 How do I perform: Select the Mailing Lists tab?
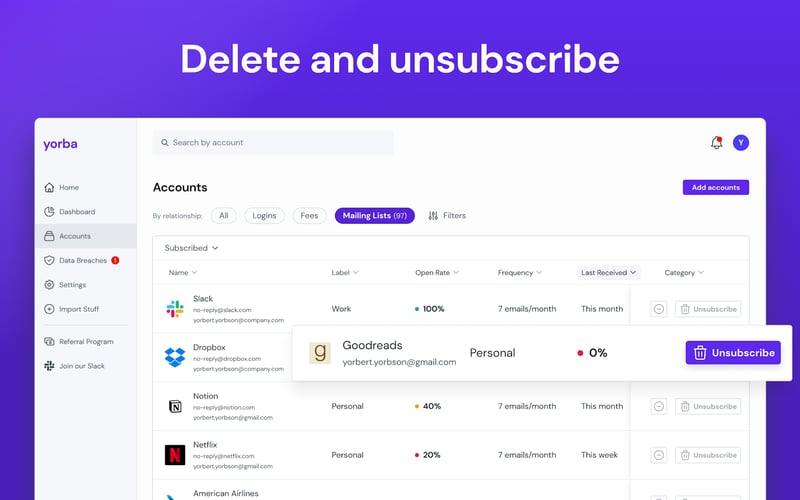pos(374,216)
